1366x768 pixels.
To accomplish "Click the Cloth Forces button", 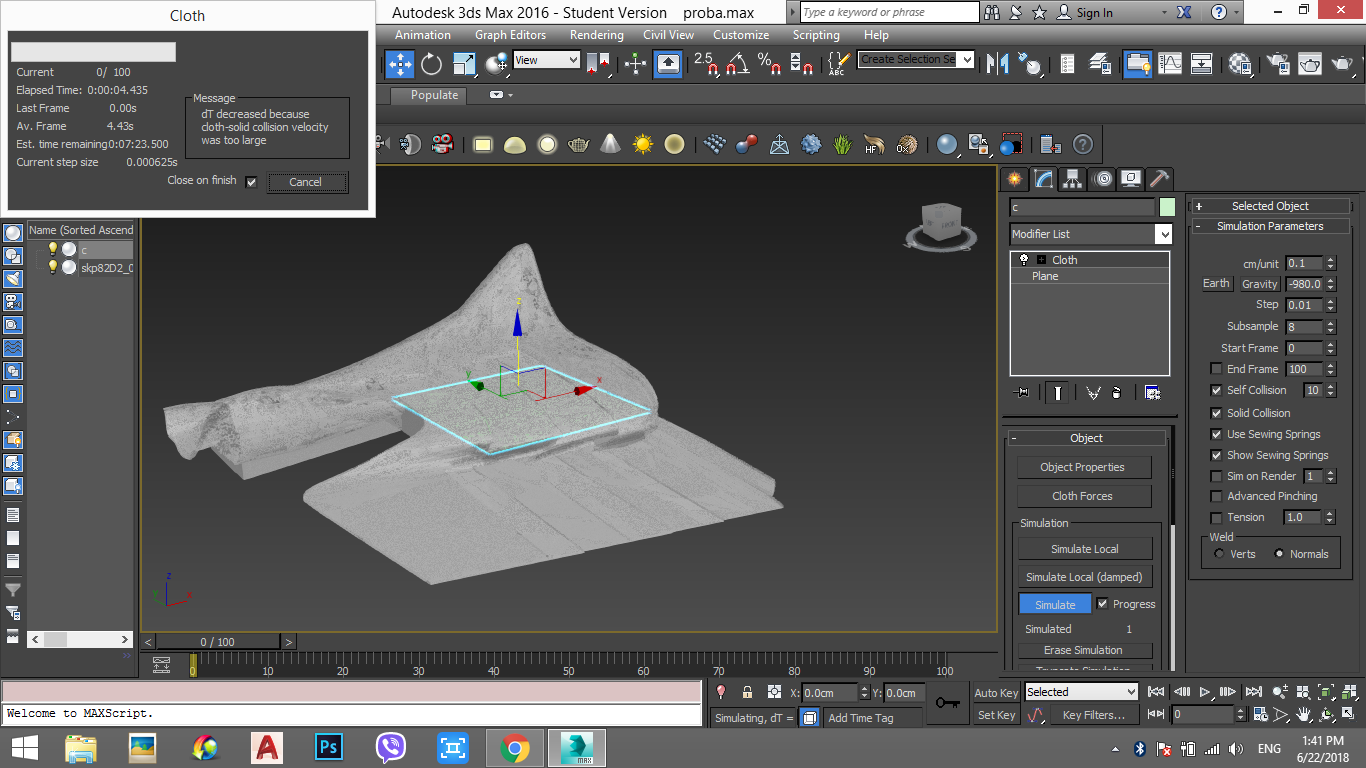I will pos(1083,496).
